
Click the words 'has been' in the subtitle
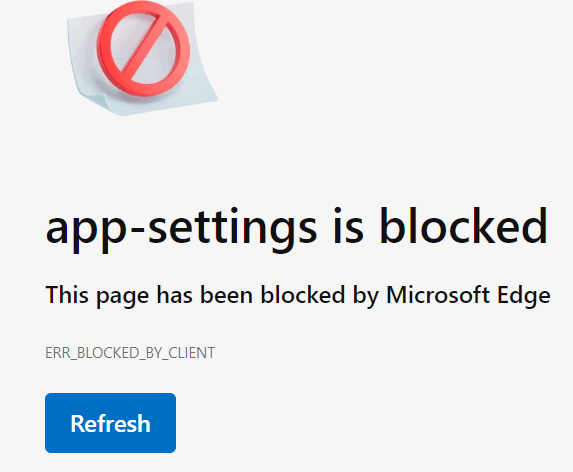205,294
